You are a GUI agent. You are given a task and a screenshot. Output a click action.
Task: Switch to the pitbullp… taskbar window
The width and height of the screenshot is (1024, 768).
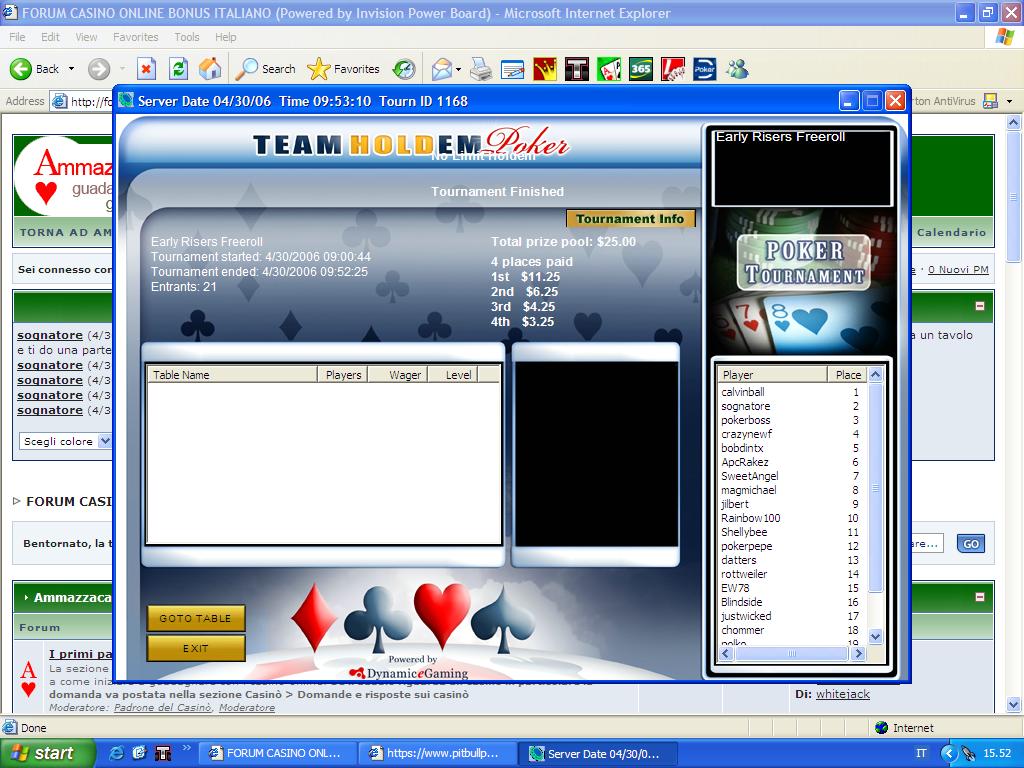click(437, 753)
